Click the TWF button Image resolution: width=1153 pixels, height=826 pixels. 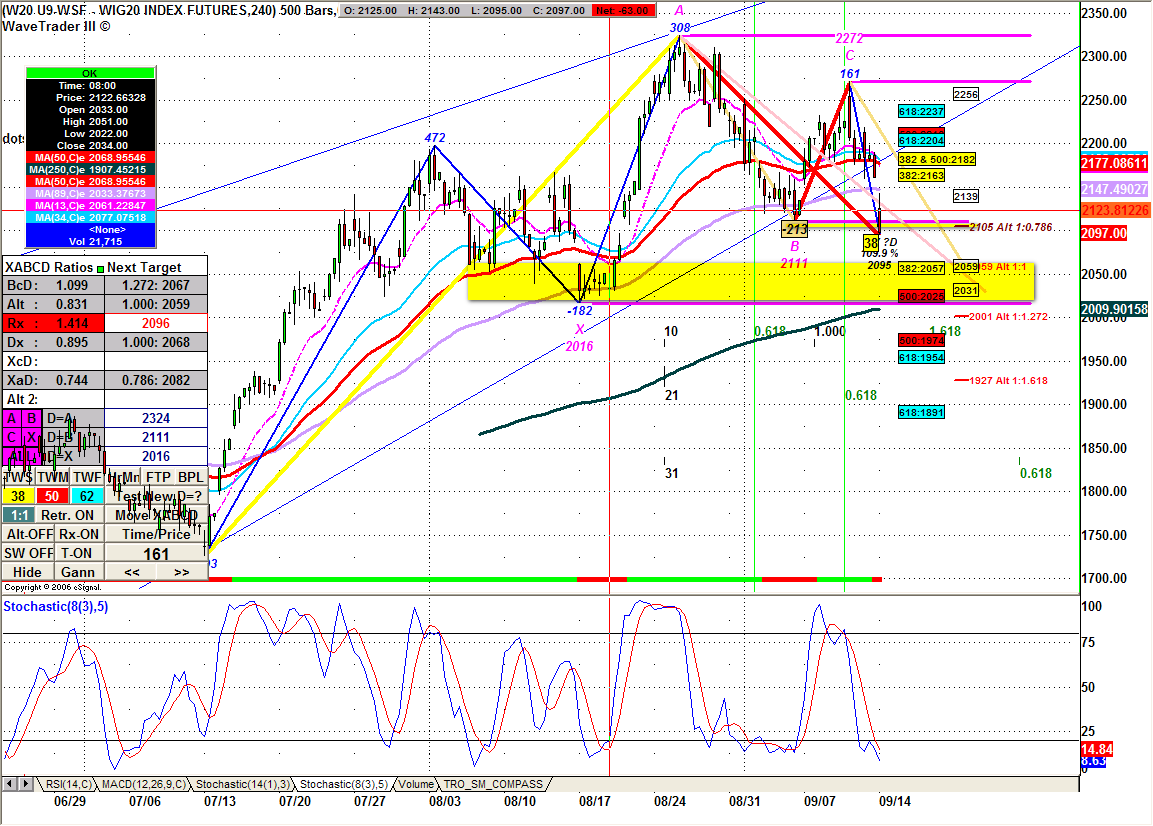point(87,477)
